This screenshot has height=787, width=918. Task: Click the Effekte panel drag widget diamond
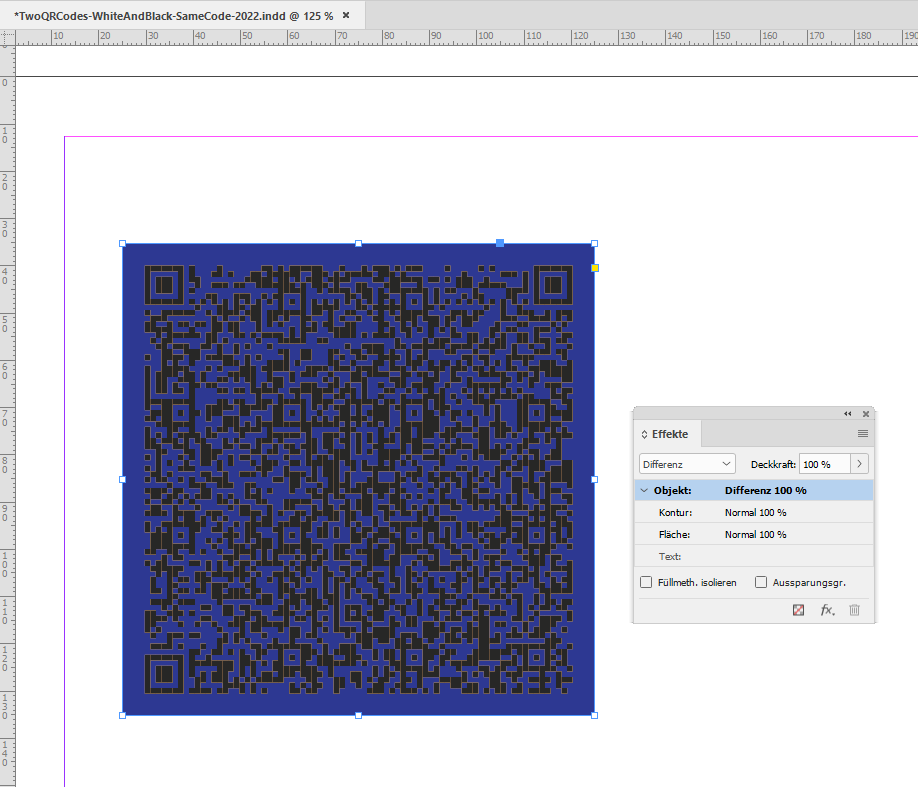[x=644, y=434]
